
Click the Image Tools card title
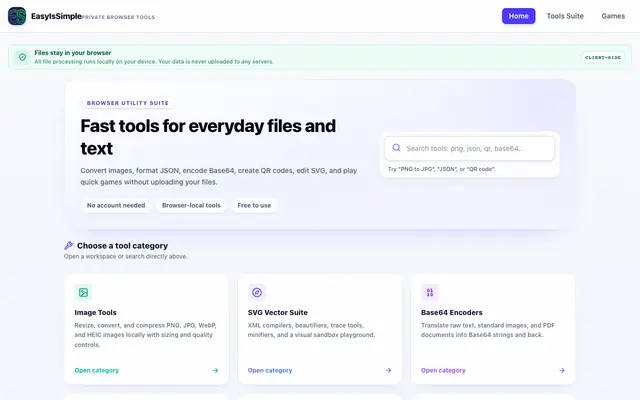[96, 312]
